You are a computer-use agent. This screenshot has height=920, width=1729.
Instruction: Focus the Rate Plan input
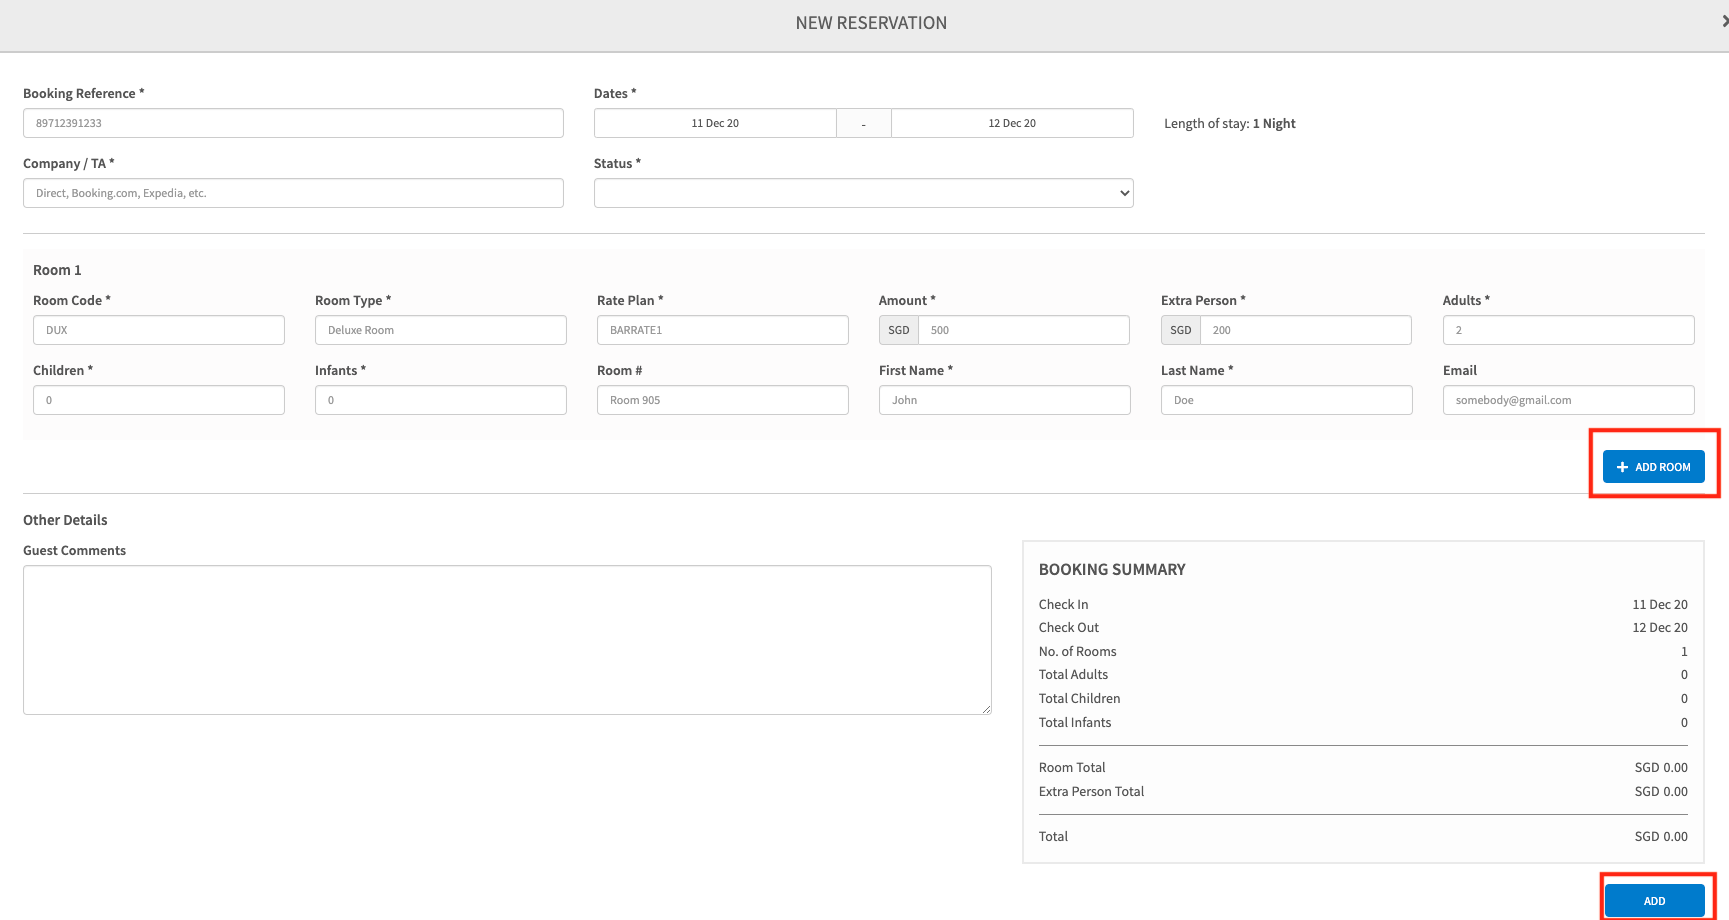click(x=723, y=330)
